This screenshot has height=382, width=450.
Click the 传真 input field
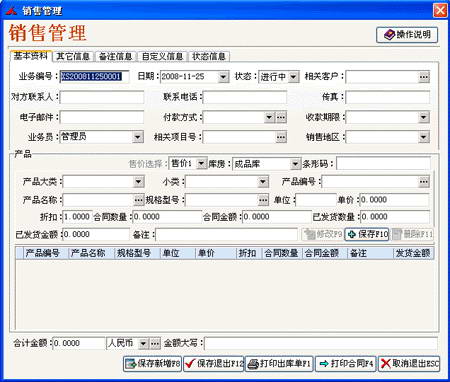point(388,97)
